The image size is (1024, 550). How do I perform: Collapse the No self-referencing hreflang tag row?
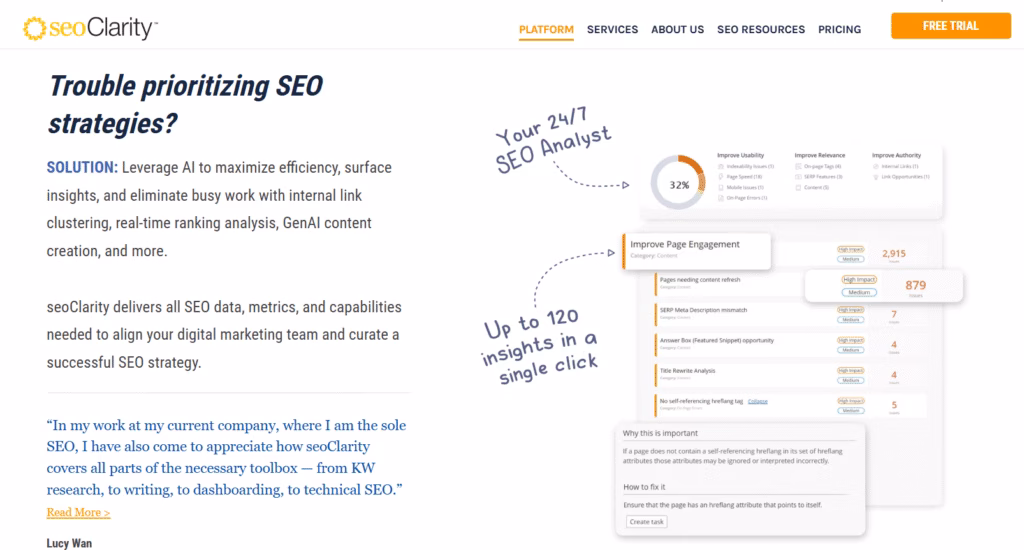point(756,402)
